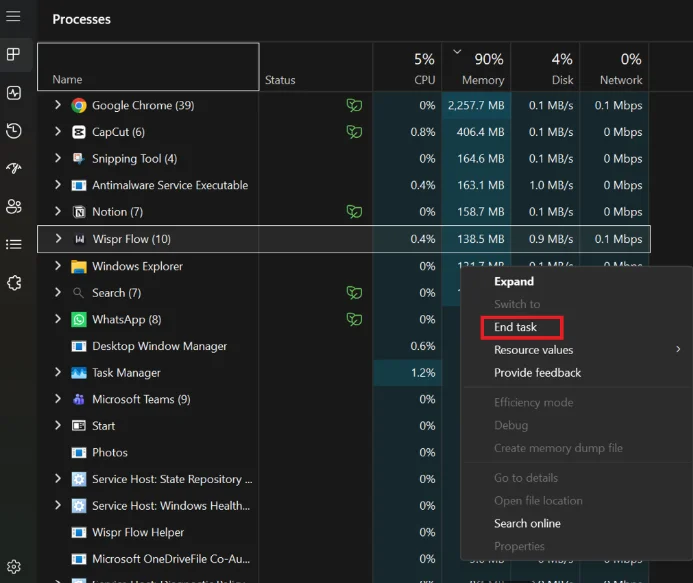Screen dimensions: 693x583
Task: Click the Snipping Tool process icon
Action: point(79,159)
